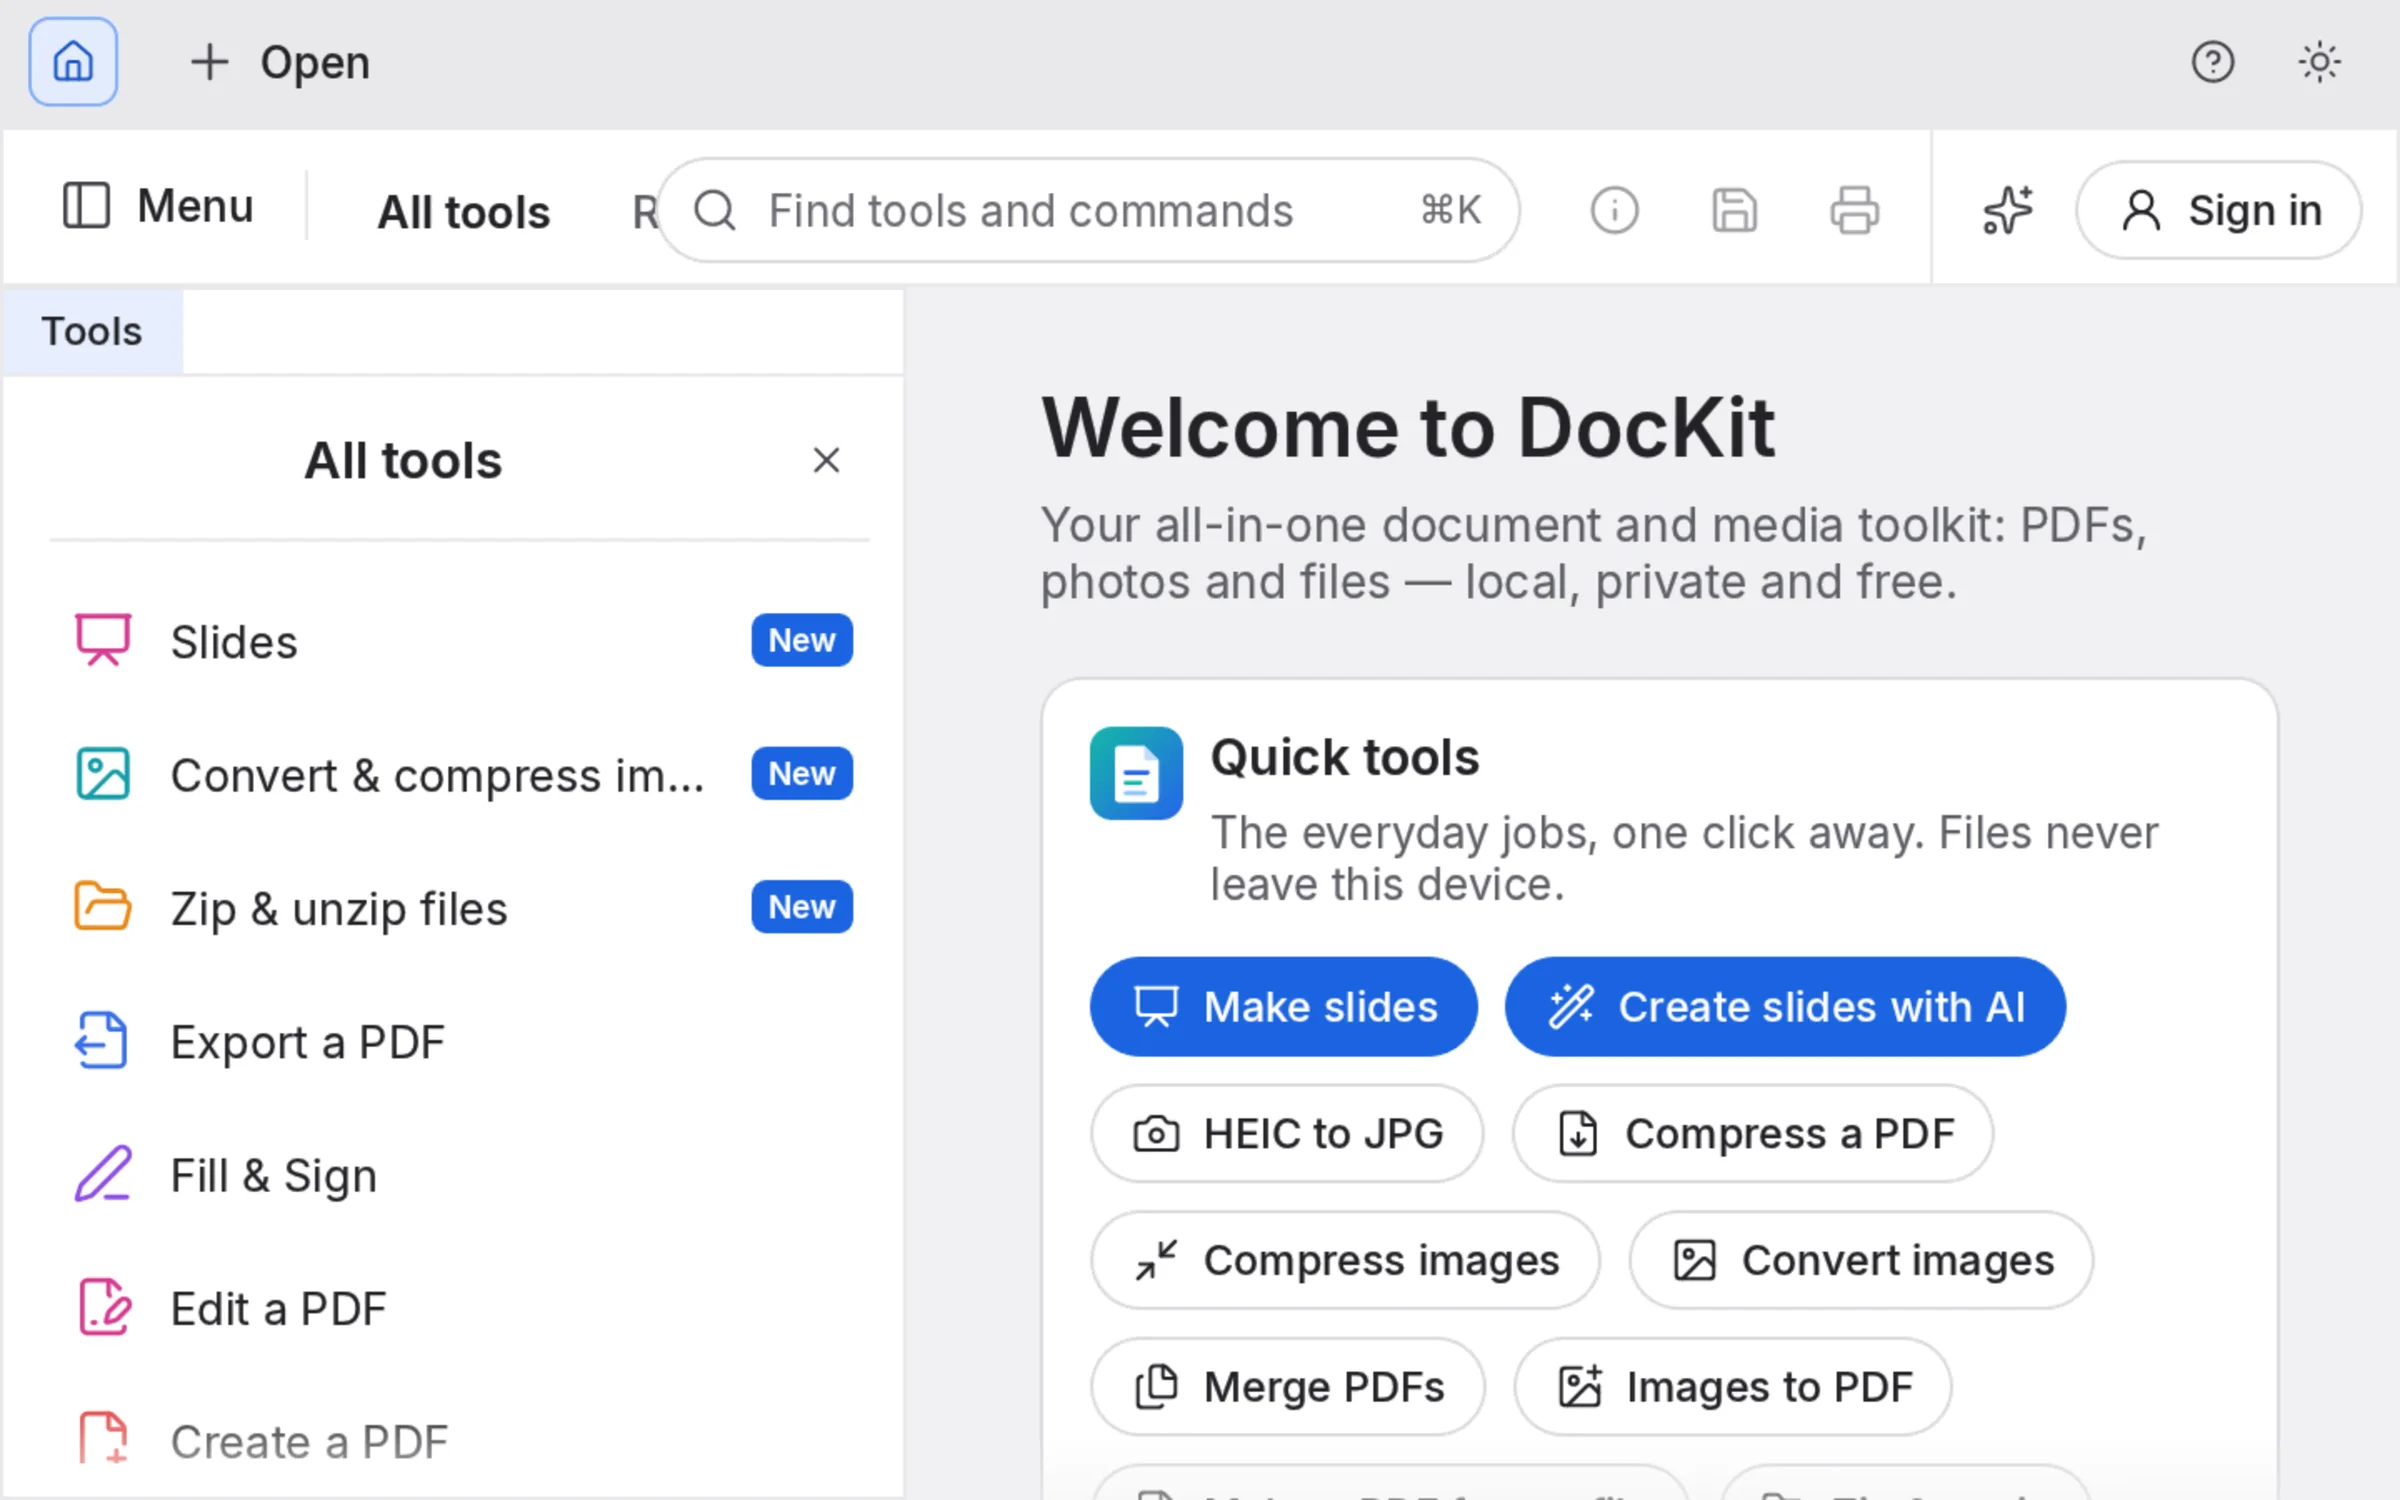This screenshot has width=2400, height=1500.
Task: Toggle the Menu sidebar panel
Action: point(158,206)
